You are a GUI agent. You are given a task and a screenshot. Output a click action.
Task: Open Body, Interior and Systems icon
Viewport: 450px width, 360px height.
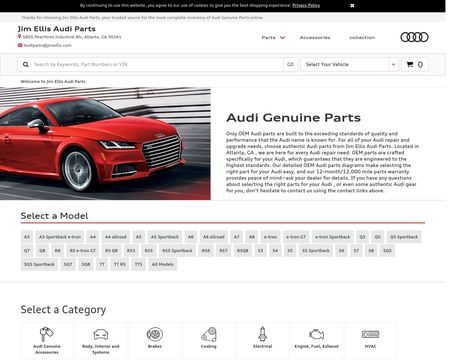point(101,334)
